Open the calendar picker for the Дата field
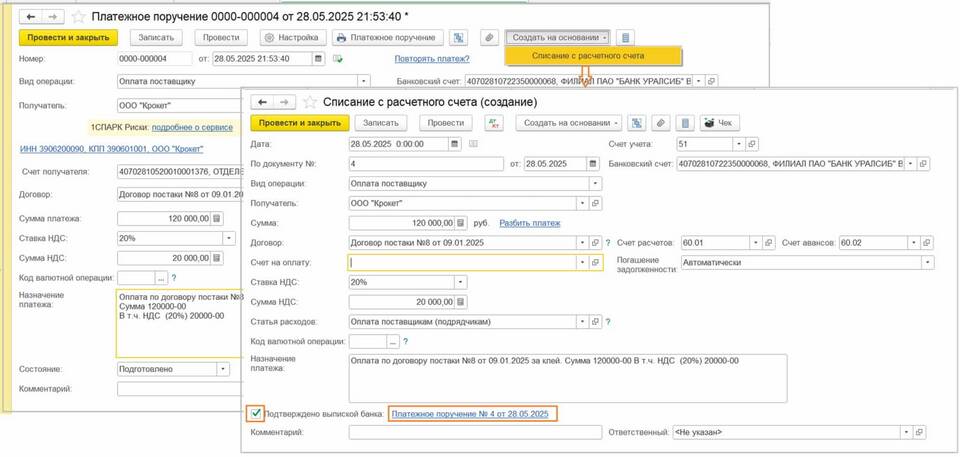This screenshot has height=457, width=960. [455, 144]
